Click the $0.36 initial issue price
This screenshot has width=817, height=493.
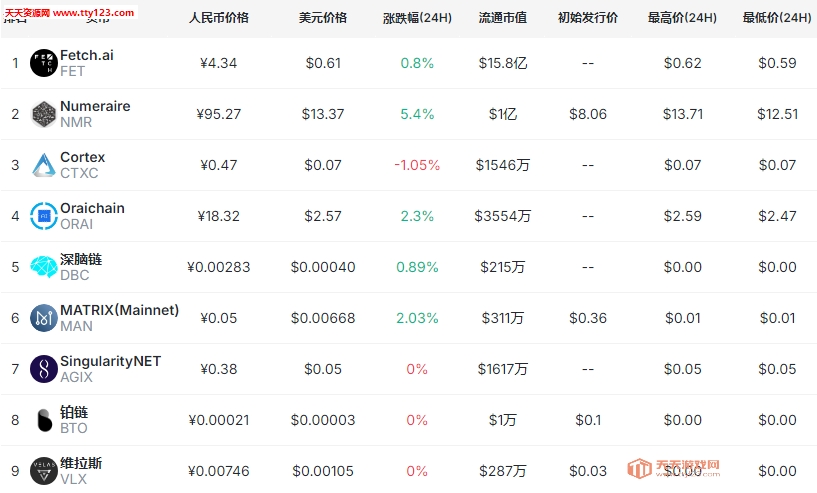click(x=588, y=318)
